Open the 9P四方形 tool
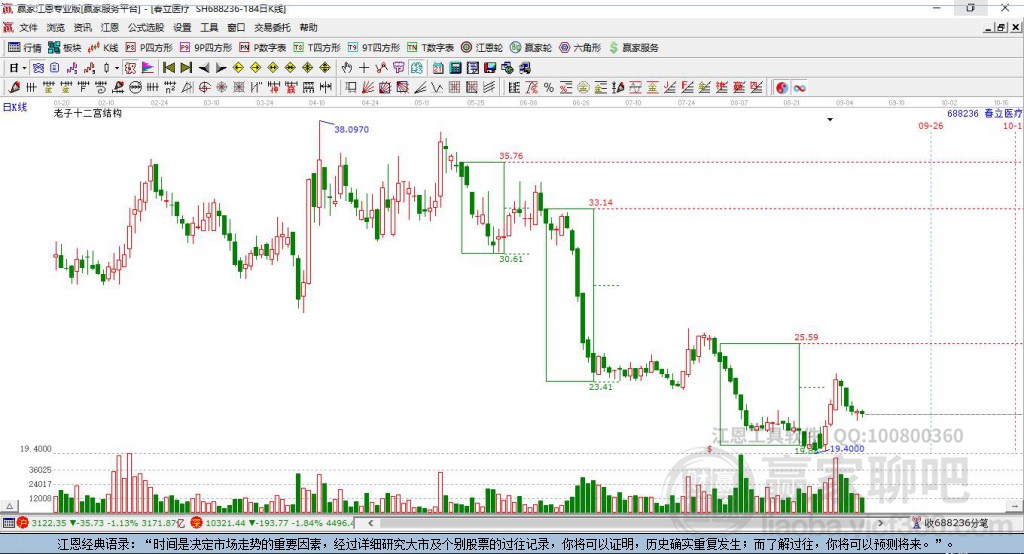The height and width of the screenshot is (554, 1024). pos(206,48)
